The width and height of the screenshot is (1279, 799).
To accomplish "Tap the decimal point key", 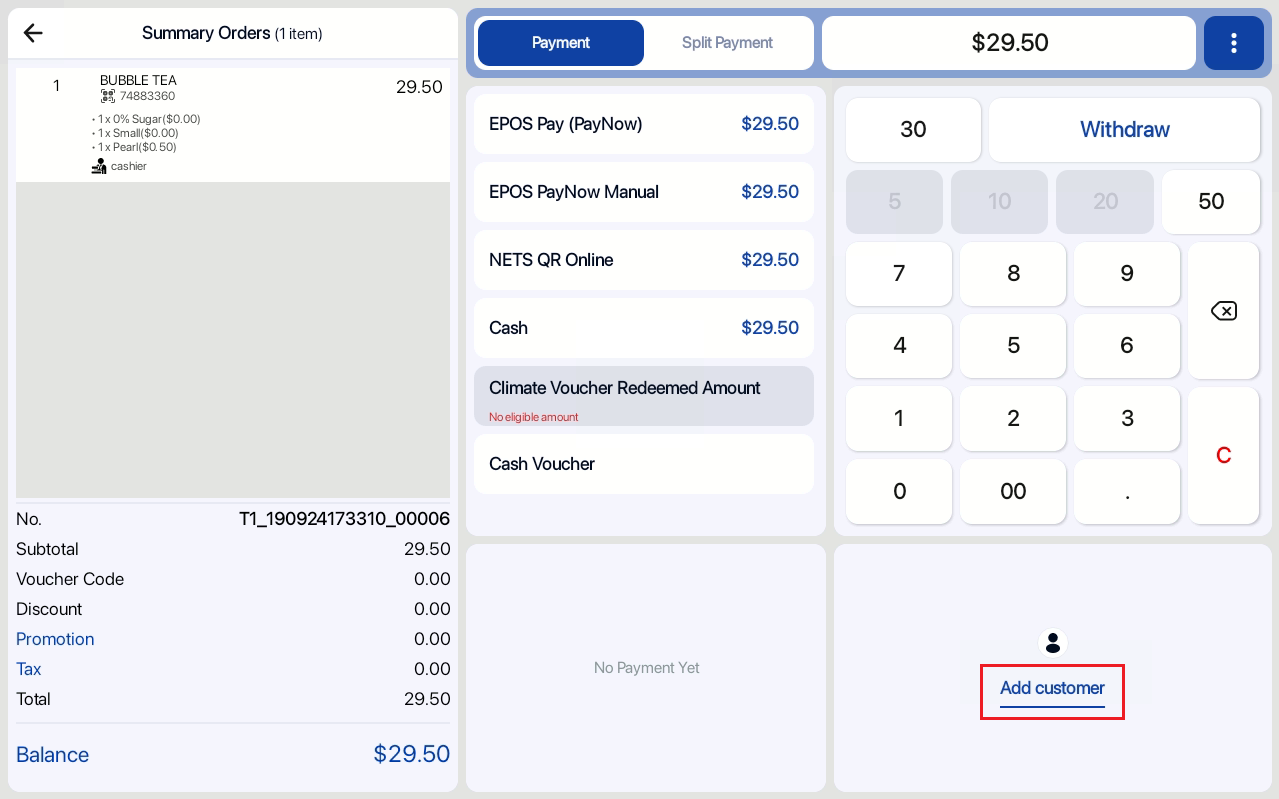I will point(1127,491).
